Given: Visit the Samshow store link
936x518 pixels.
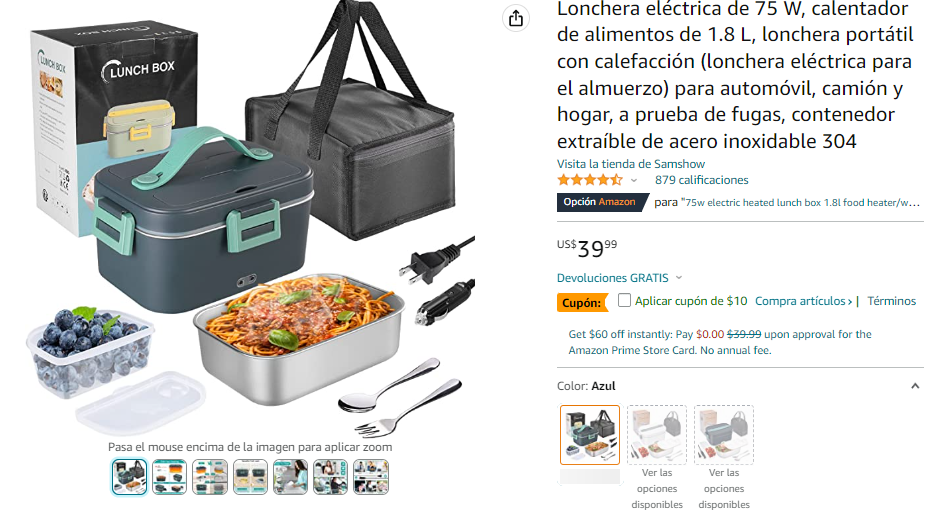Looking at the screenshot, I should point(630,164).
